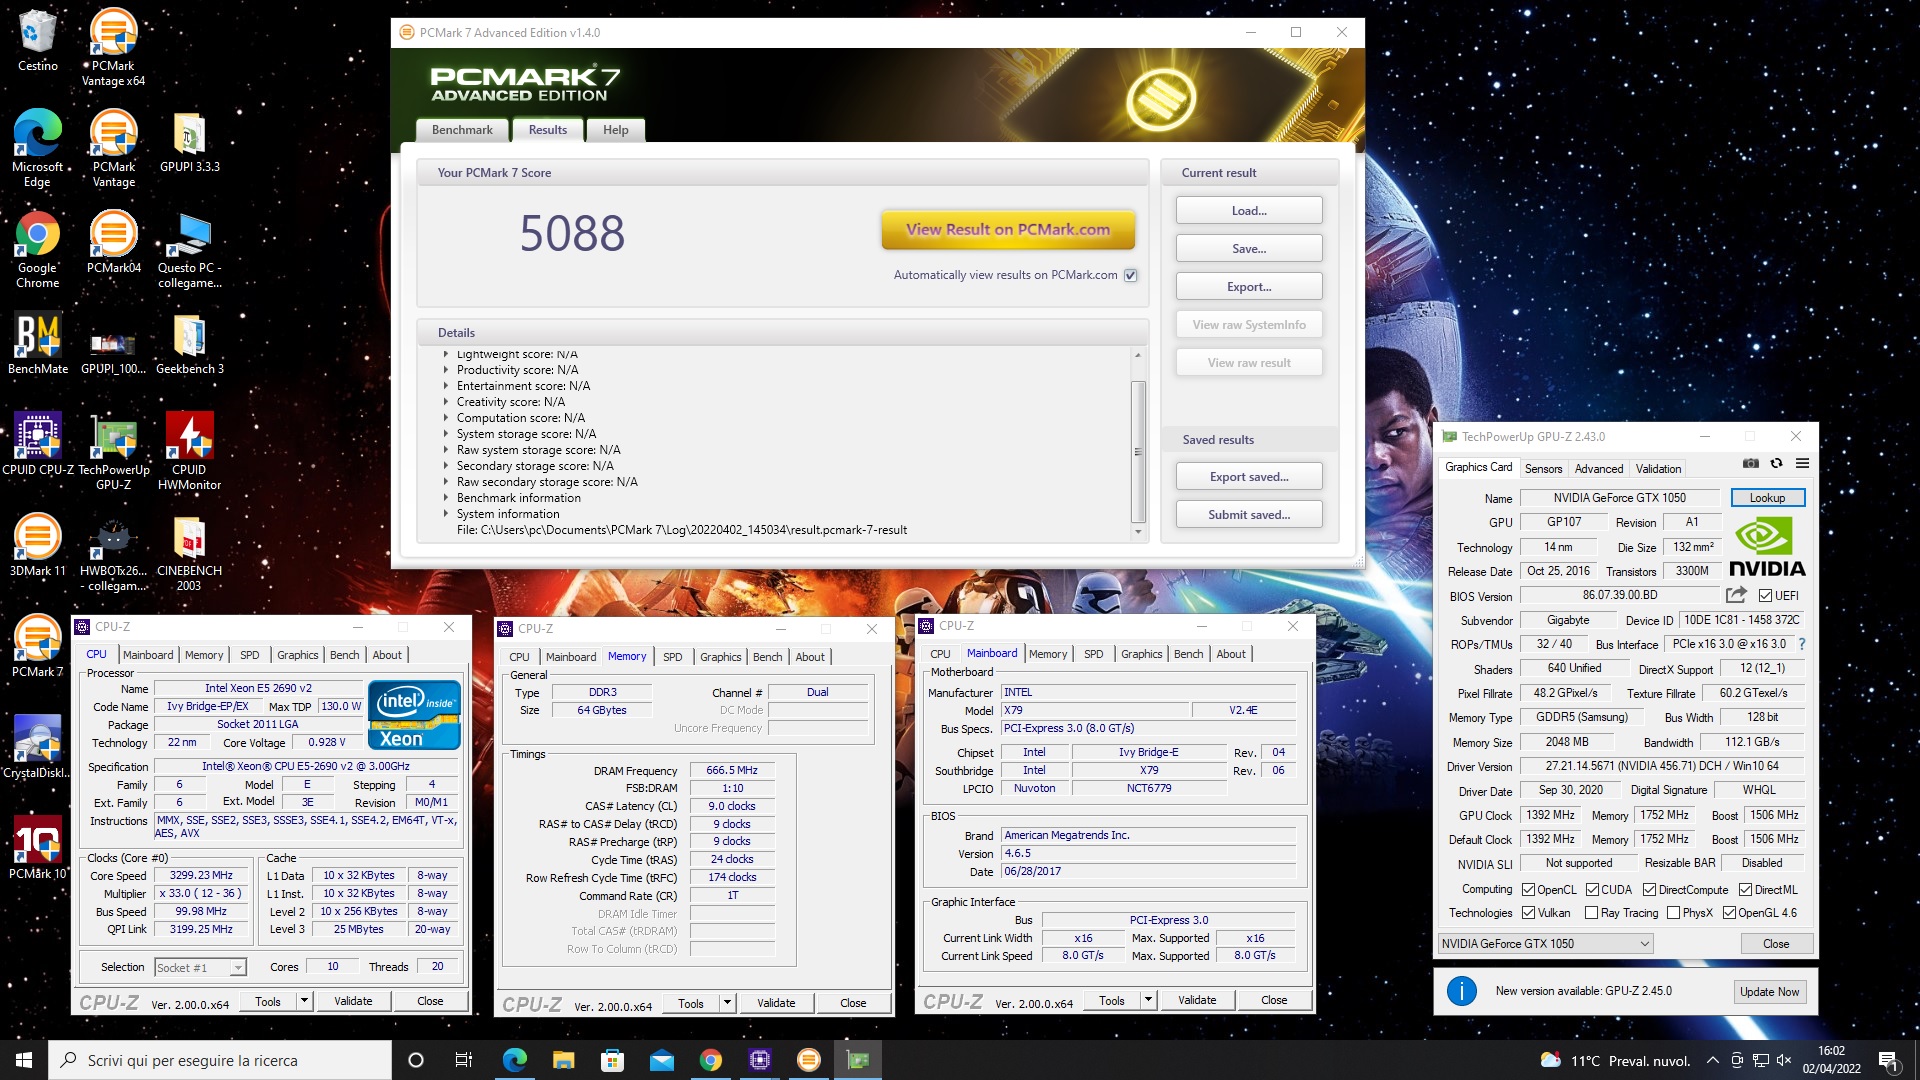Viewport: 1920px width, 1080px height.
Task: Open Task View on taskbar
Action: (x=463, y=1060)
